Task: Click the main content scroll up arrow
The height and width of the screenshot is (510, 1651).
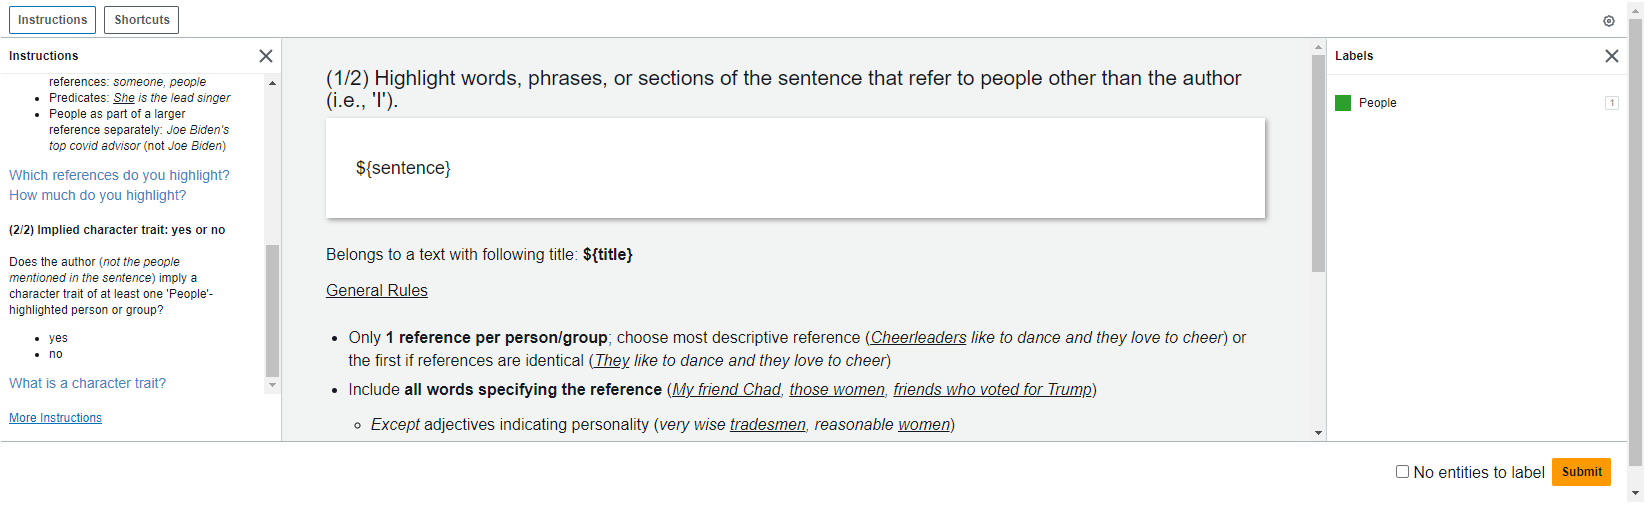Action: (x=1318, y=47)
